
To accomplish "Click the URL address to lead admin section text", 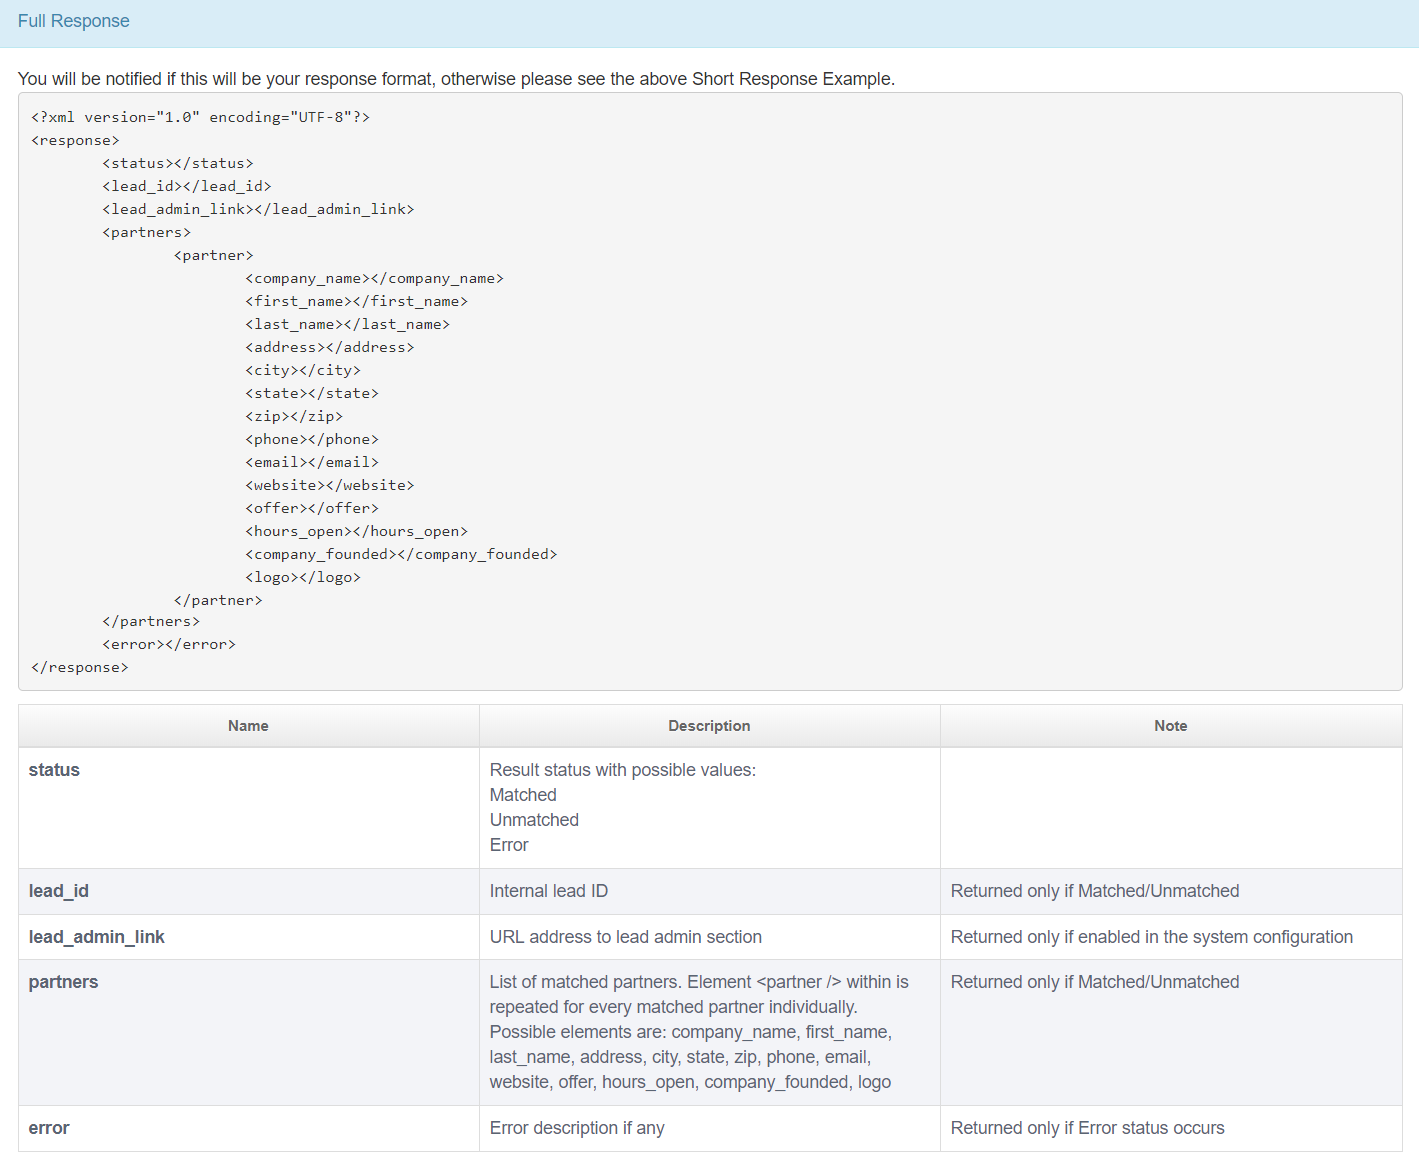I will pos(625,937).
